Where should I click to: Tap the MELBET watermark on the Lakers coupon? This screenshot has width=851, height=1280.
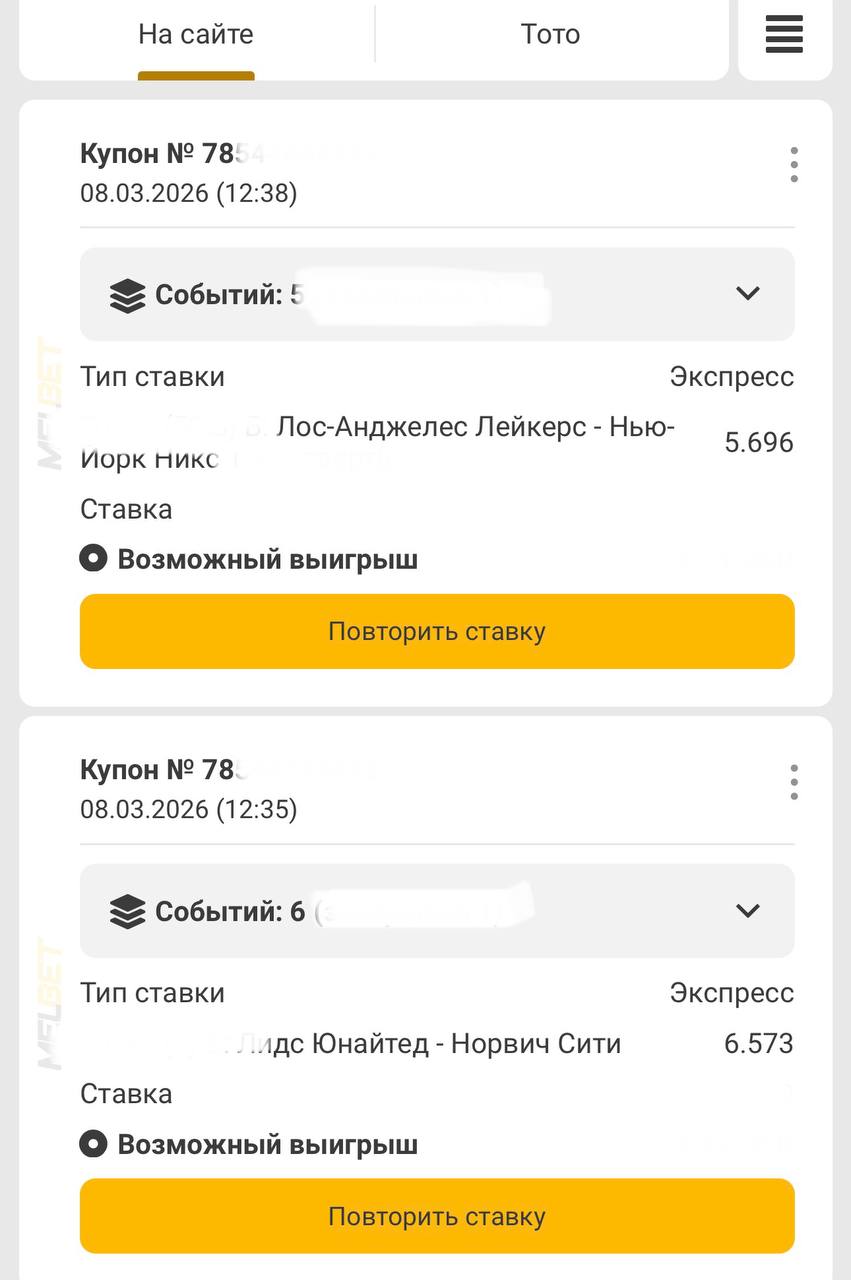point(49,403)
